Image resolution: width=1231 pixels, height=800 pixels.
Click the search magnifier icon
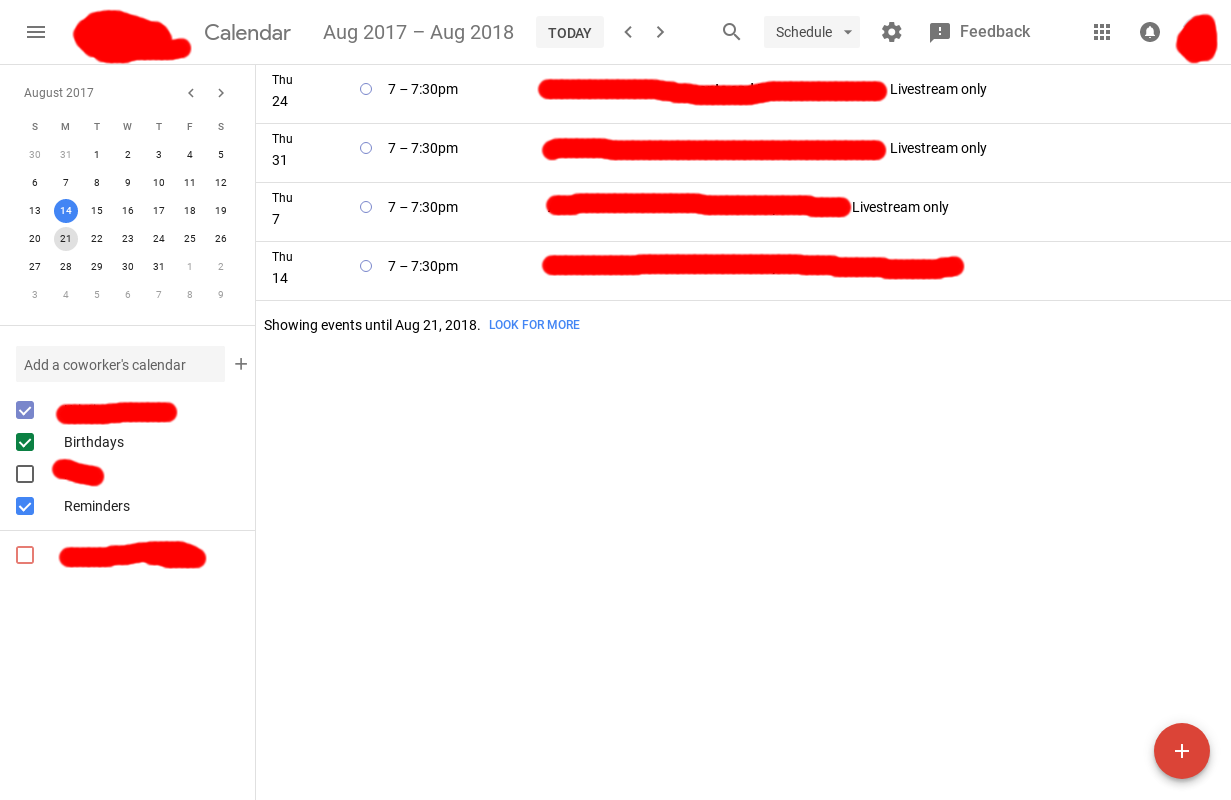731,32
